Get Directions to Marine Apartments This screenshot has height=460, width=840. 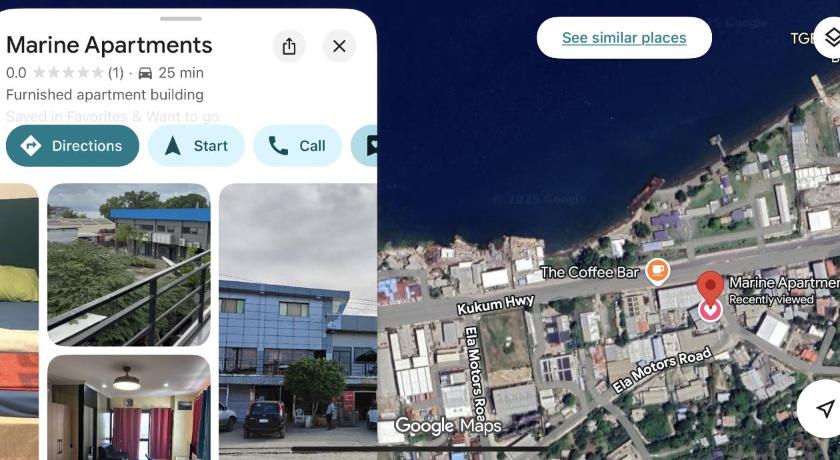click(x=72, y=146)
